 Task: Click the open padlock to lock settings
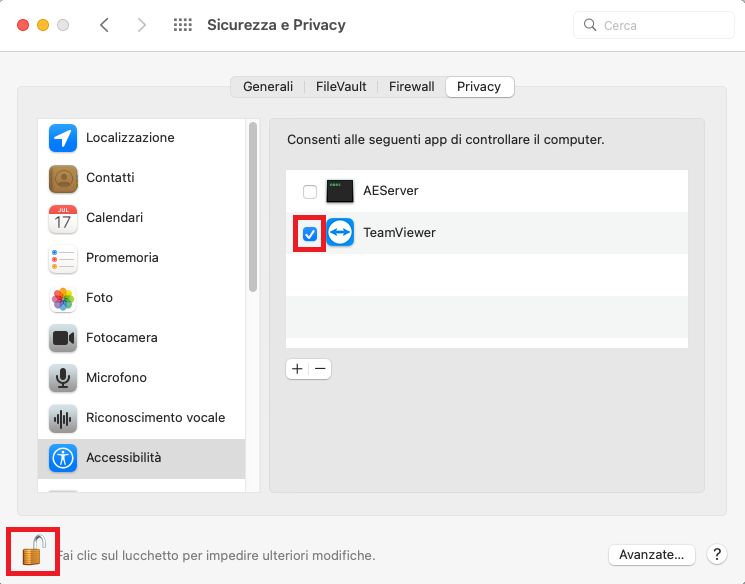pyautogui.click(x=33, y=551)
